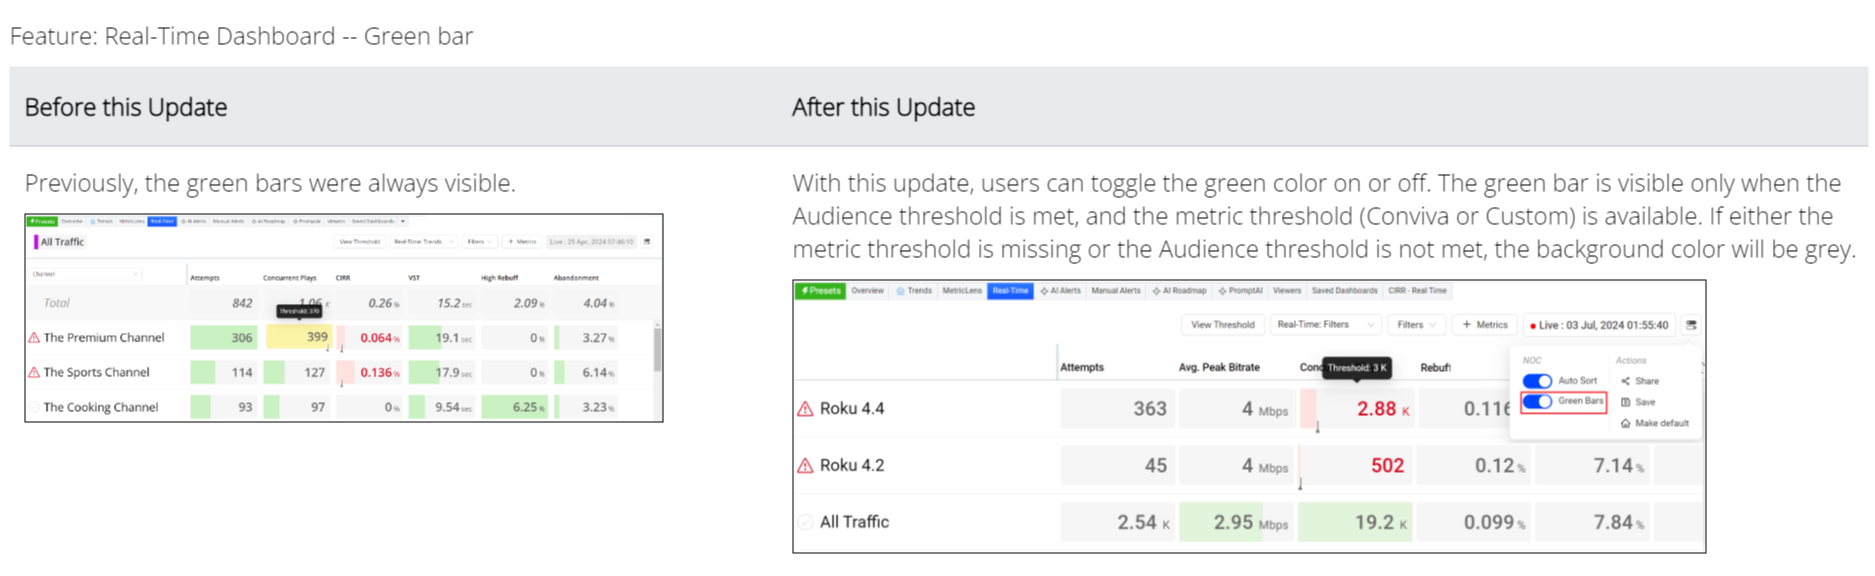Click the scrollbar in the left dashboard
This screenshot has width=1875, height=576.
[x=657, y=350]
